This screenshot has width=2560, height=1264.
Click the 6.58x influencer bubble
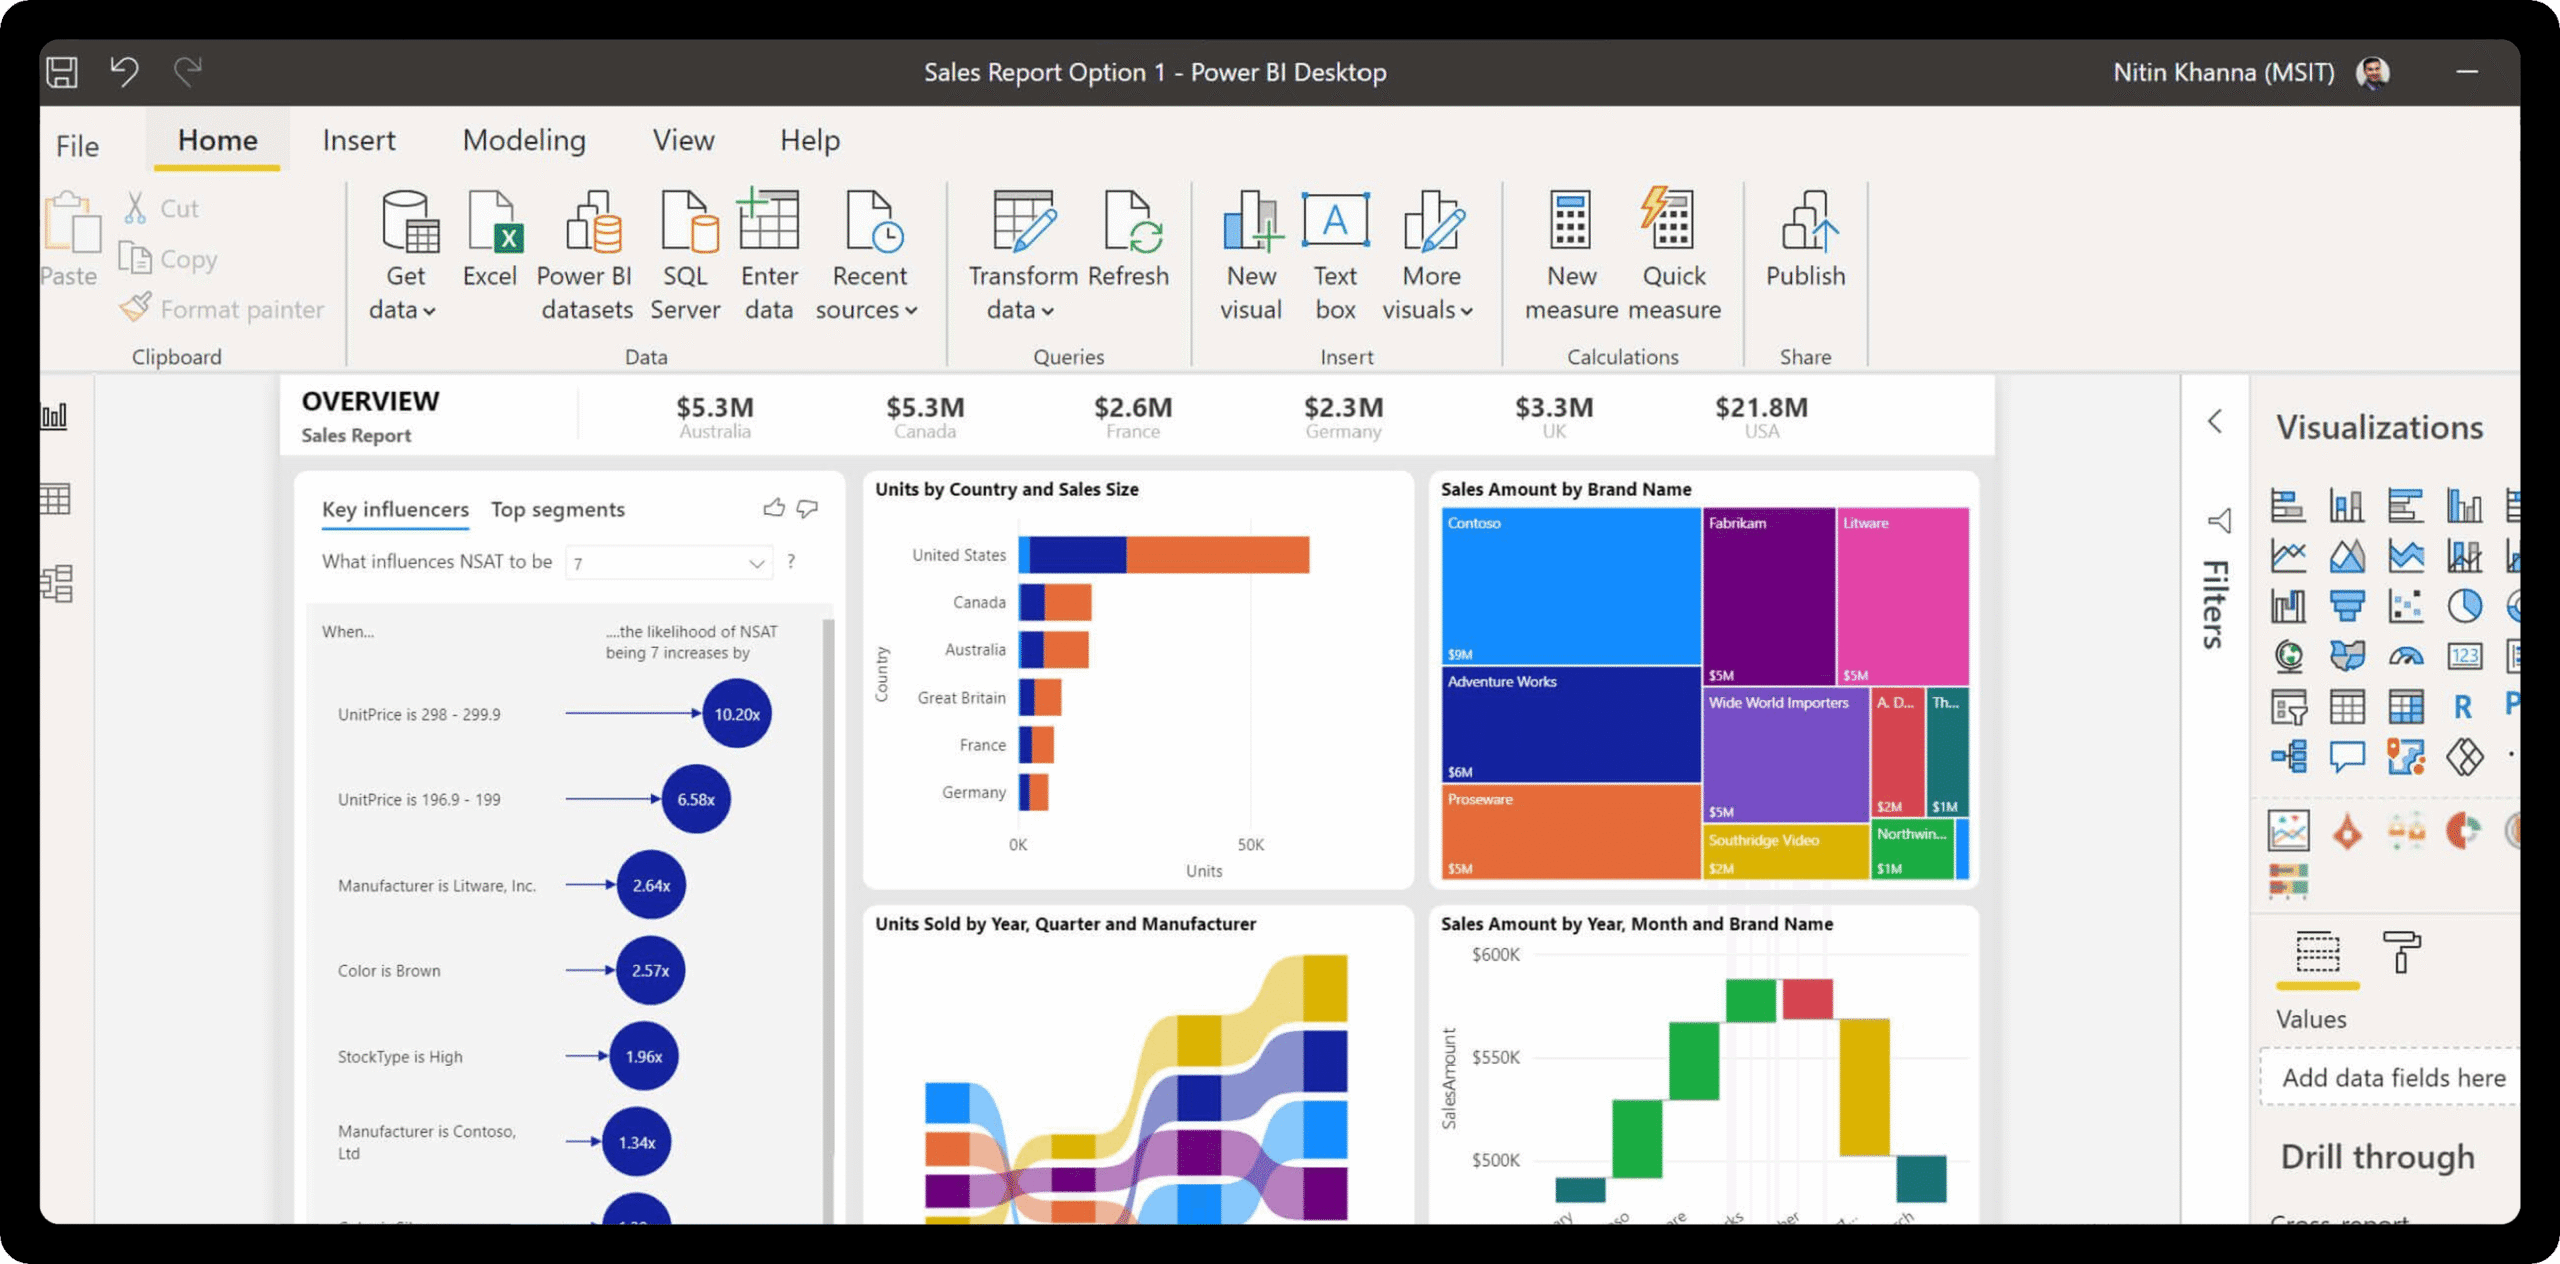tap(696, 799)
